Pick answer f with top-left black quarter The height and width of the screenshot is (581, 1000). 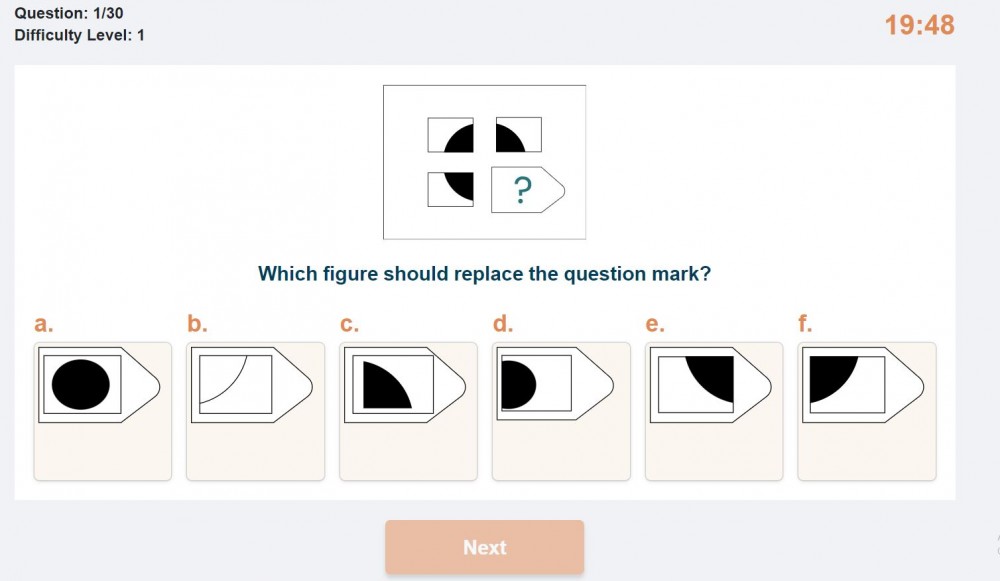867,411
